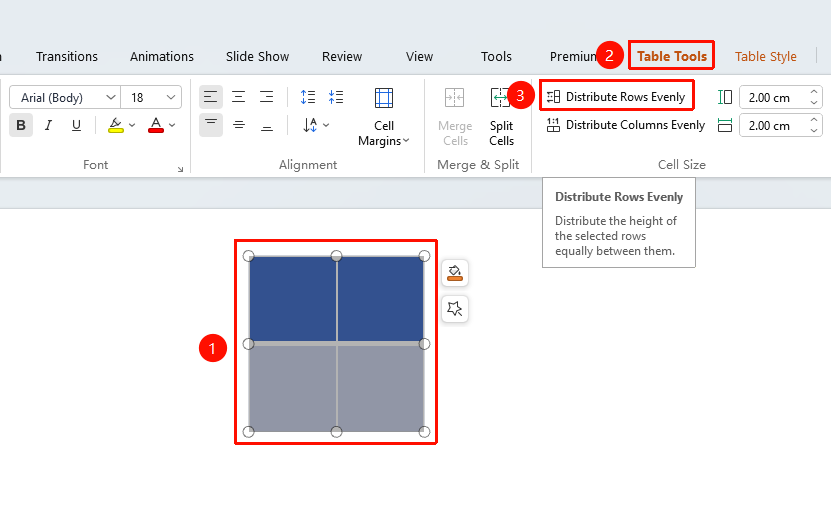Center text horizontally
Screen dimensions: 831x510
tap(238, 97)
